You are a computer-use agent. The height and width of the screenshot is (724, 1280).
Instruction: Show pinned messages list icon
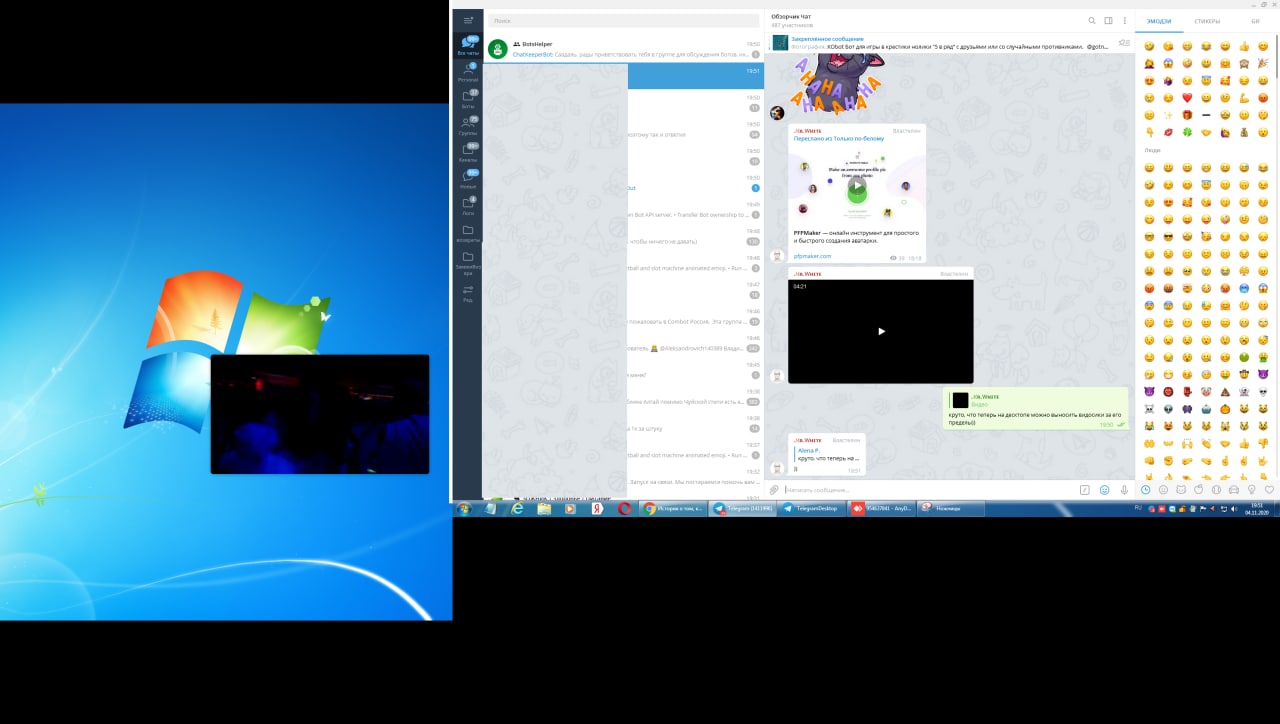point(1124,42)
